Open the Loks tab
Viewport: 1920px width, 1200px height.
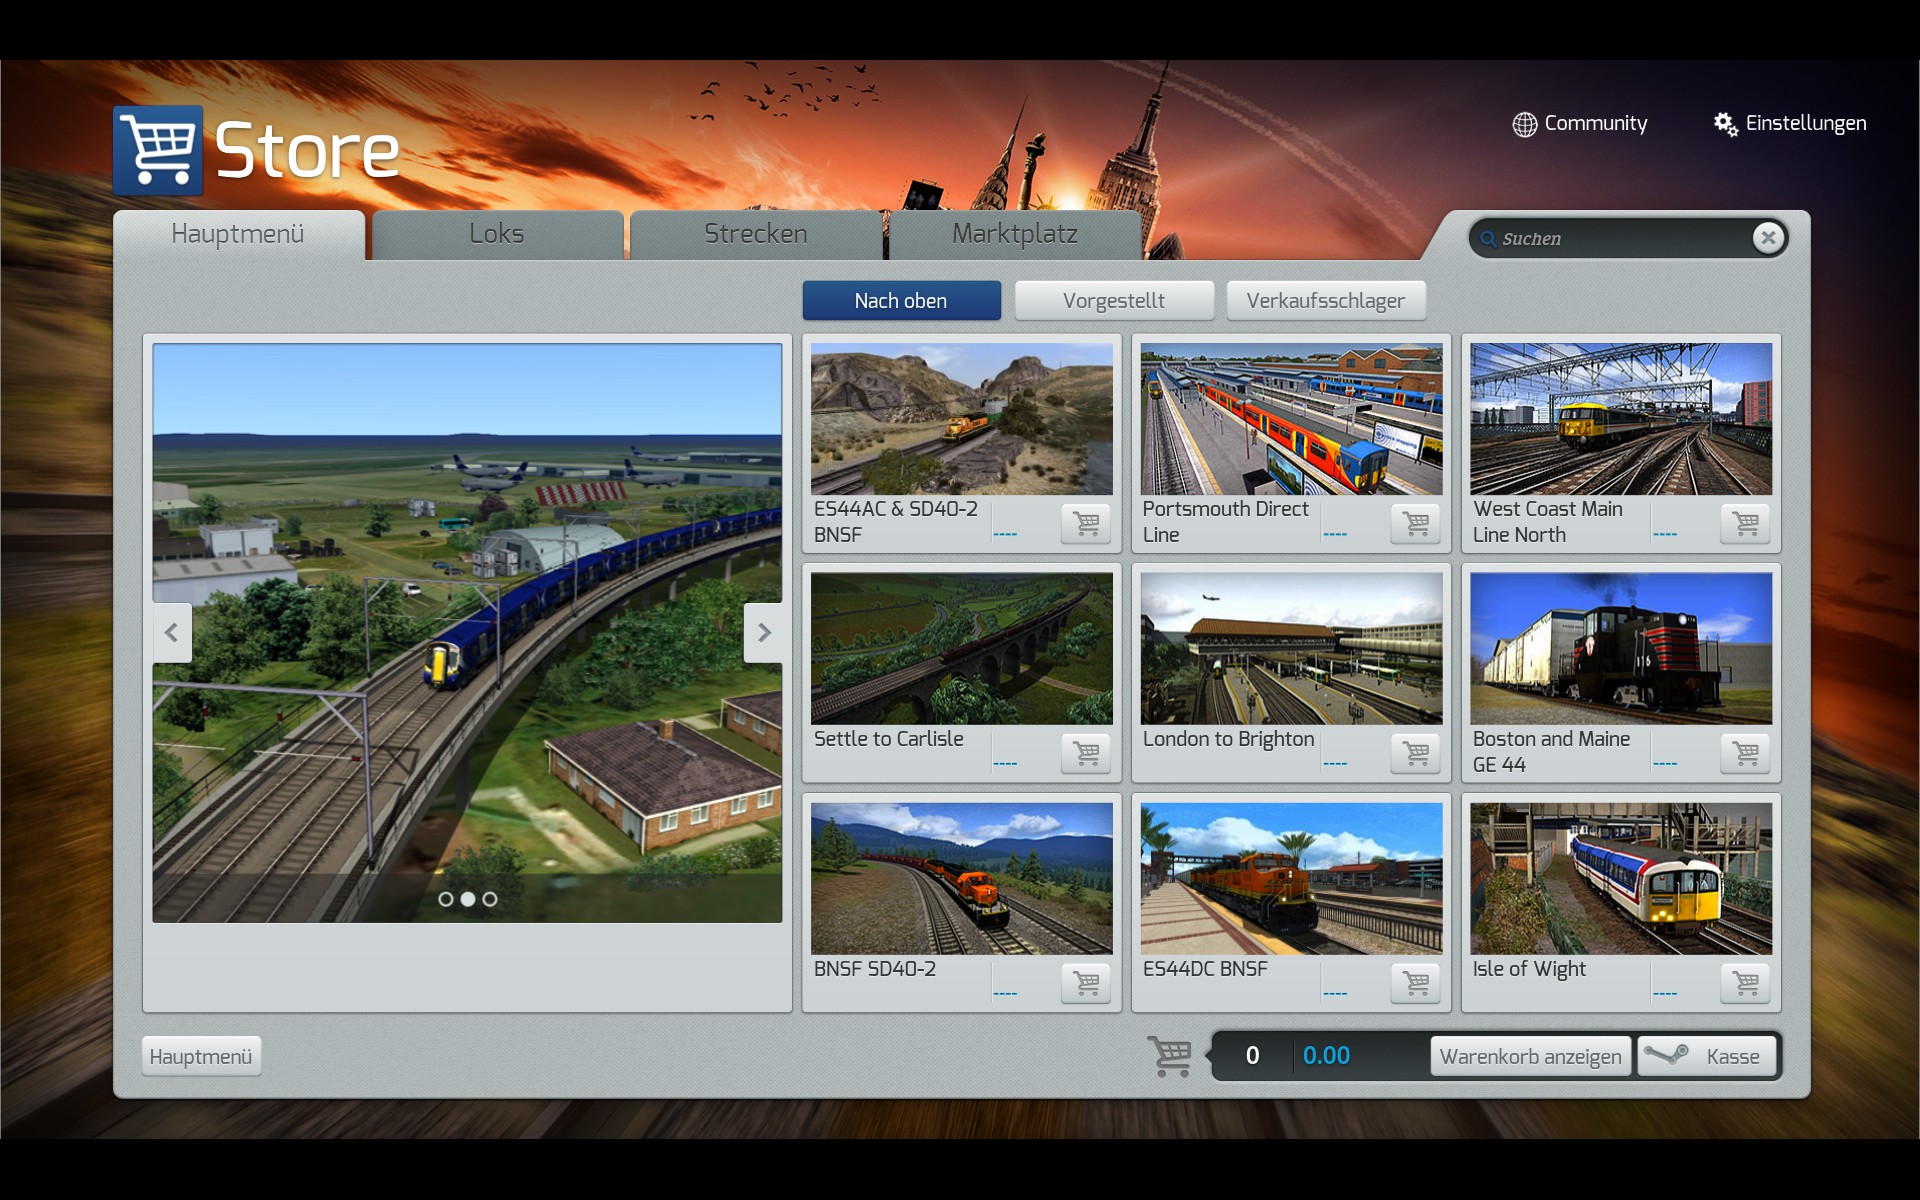pos(497,235)
